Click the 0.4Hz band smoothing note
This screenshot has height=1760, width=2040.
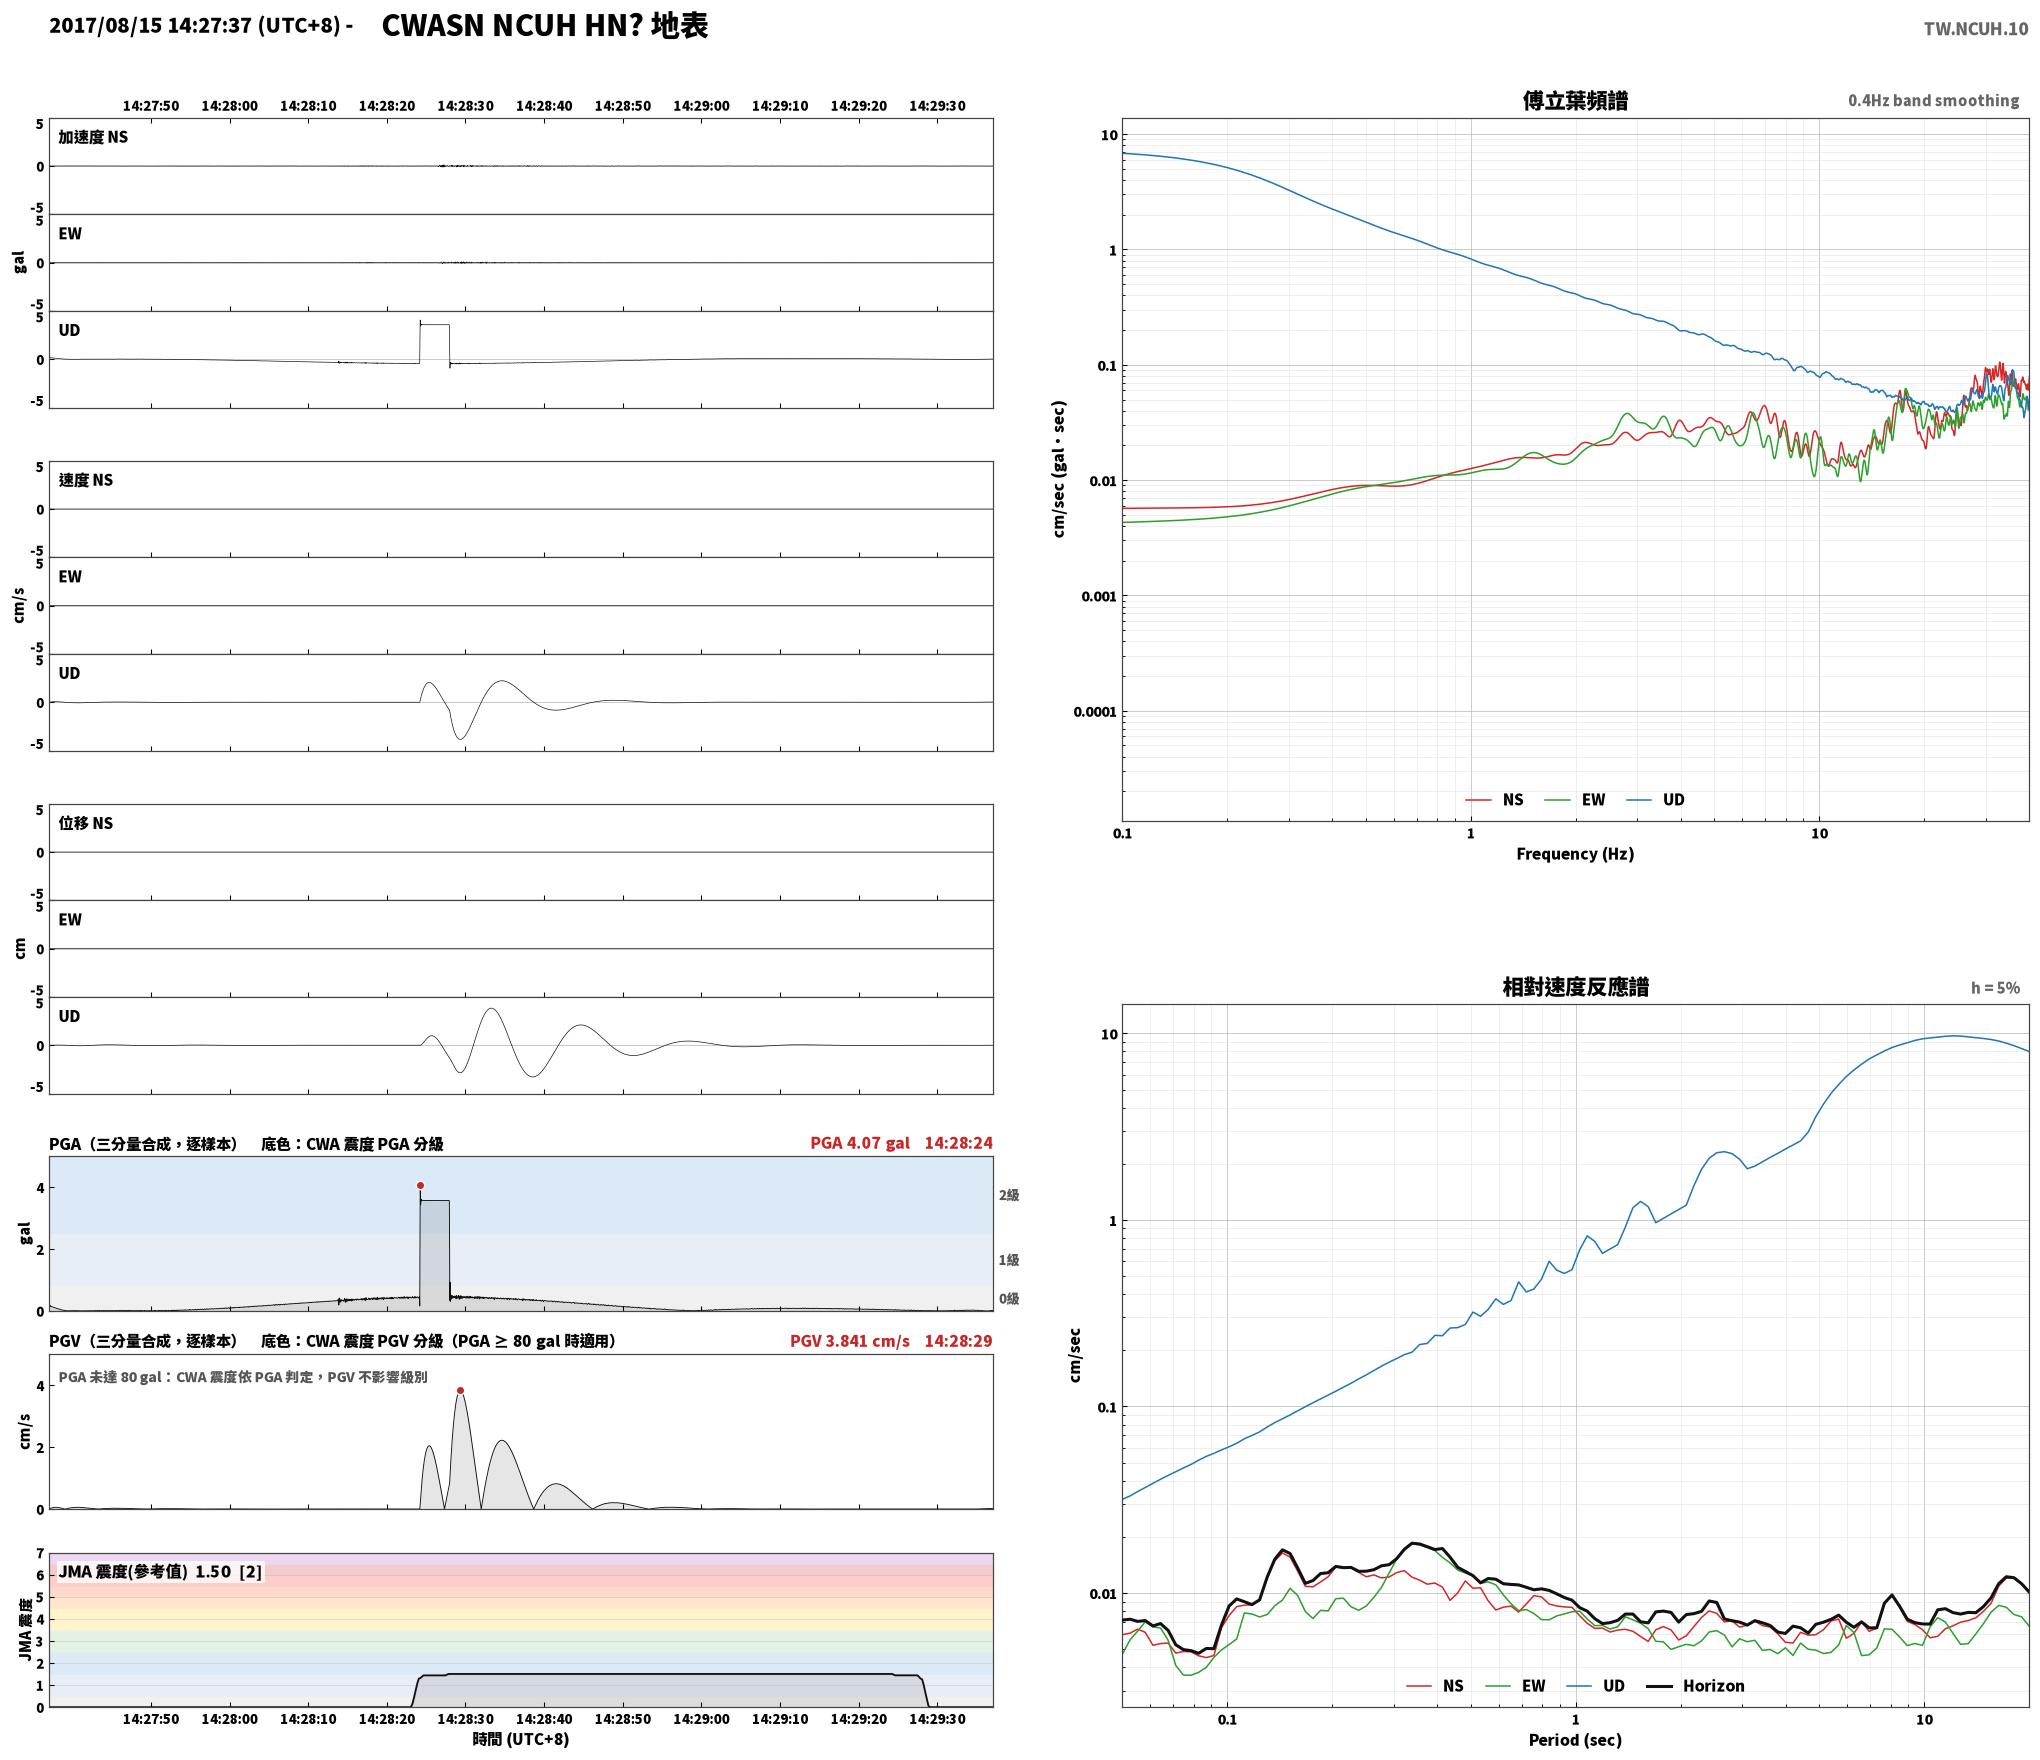(x=1933, y=101)
